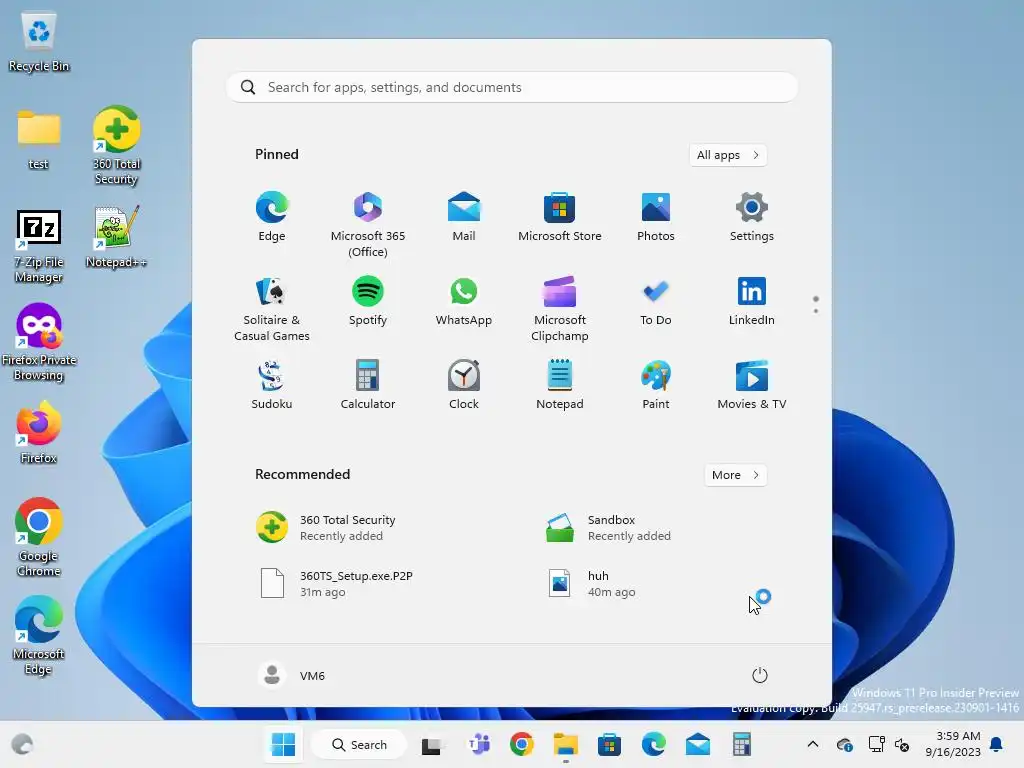Select Google Chrome desktop shortcut

pyautogui.click(x=39, y=537)
